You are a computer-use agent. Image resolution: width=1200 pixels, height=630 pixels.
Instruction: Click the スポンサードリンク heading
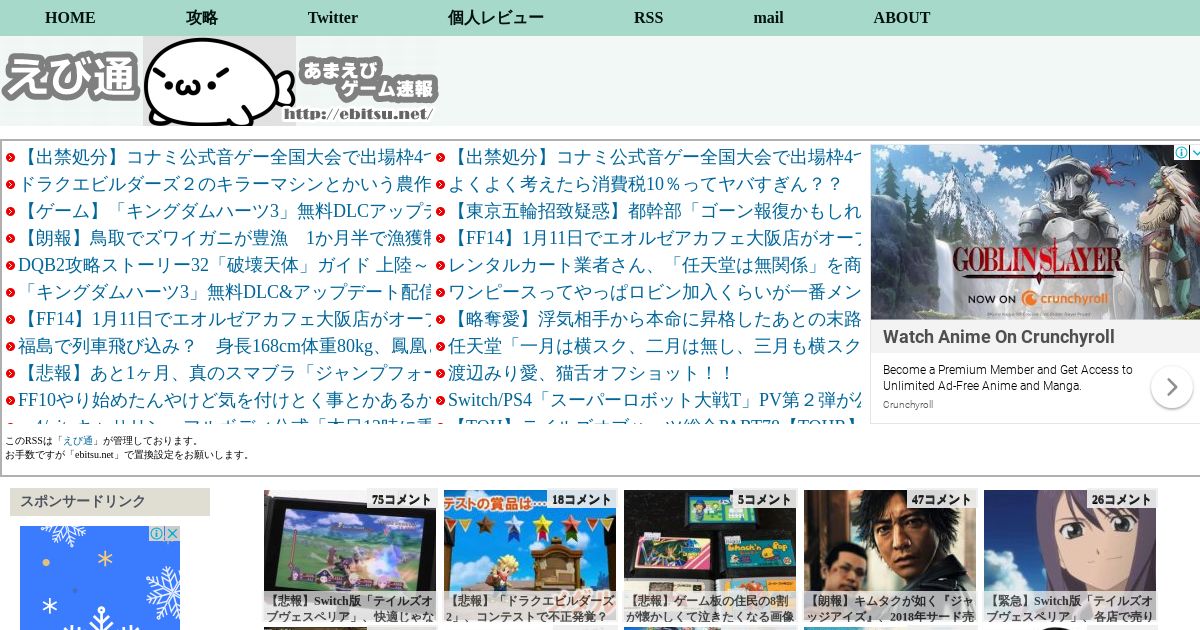(x=110, y=502)
